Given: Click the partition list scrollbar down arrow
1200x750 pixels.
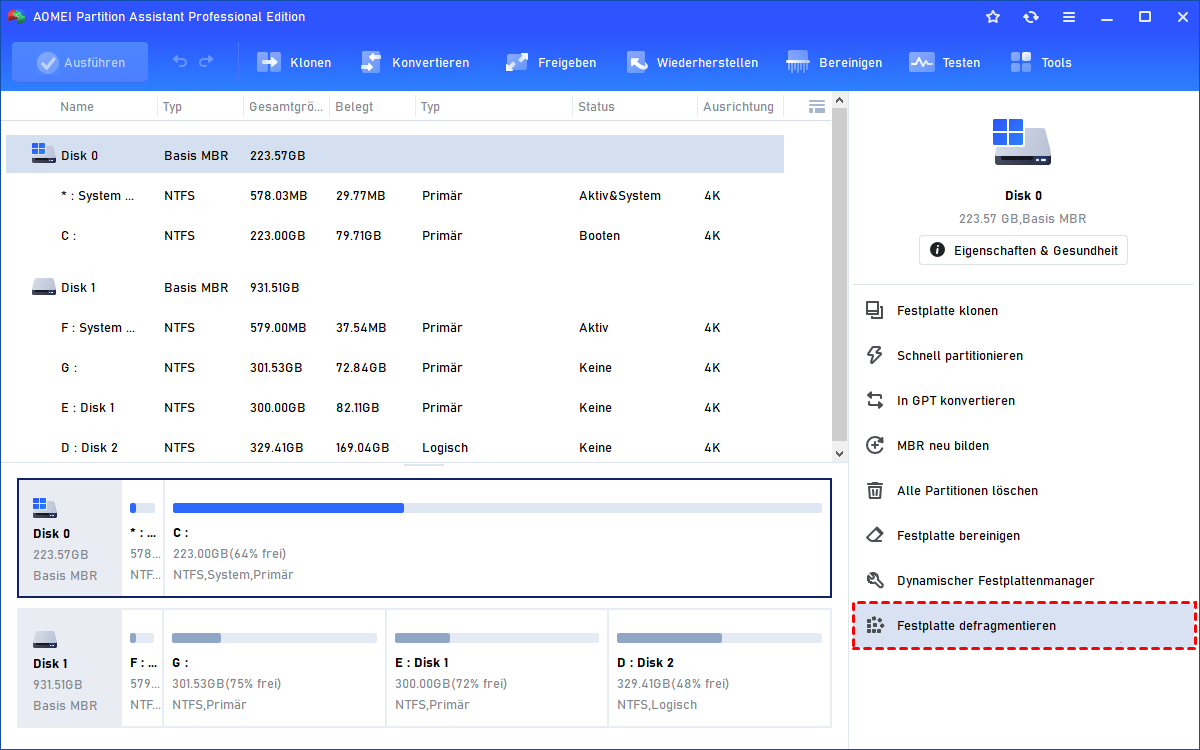Looking at the screenshot, I should (x=840, y=453).
